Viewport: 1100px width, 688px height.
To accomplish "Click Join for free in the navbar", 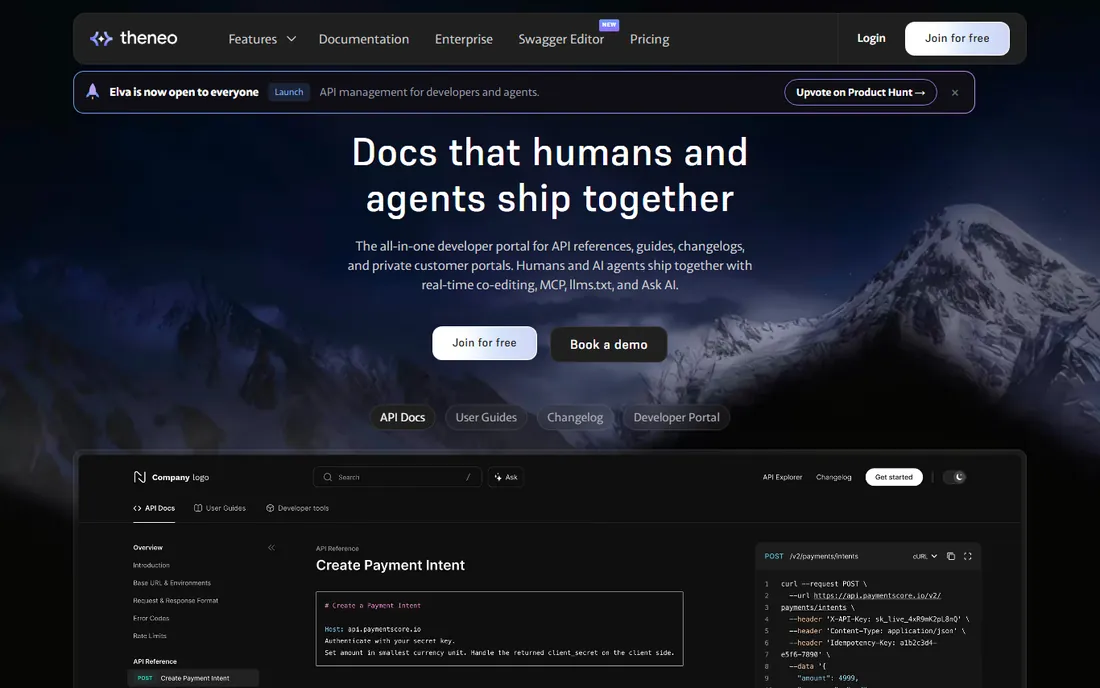I will pyautogui.click(x=957, y=39).
